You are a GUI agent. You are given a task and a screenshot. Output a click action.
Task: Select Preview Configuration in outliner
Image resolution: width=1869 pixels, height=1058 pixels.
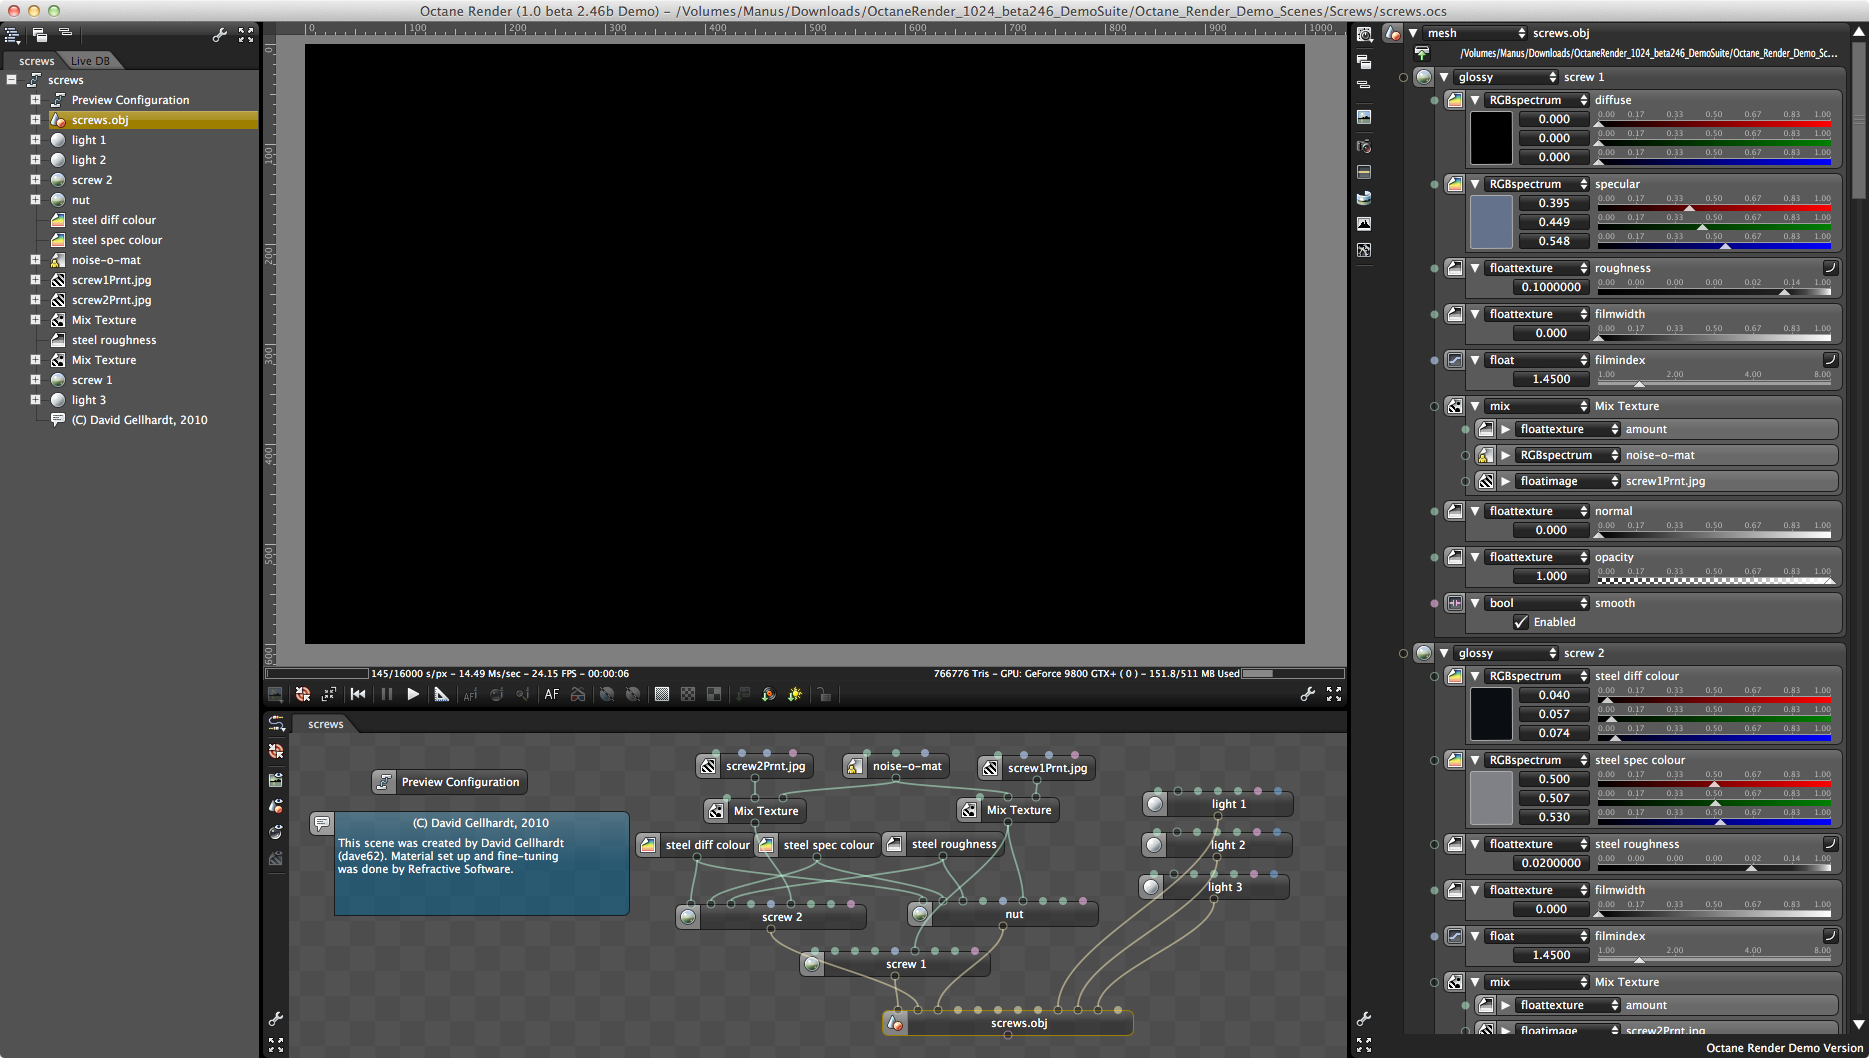coord(130,100)
